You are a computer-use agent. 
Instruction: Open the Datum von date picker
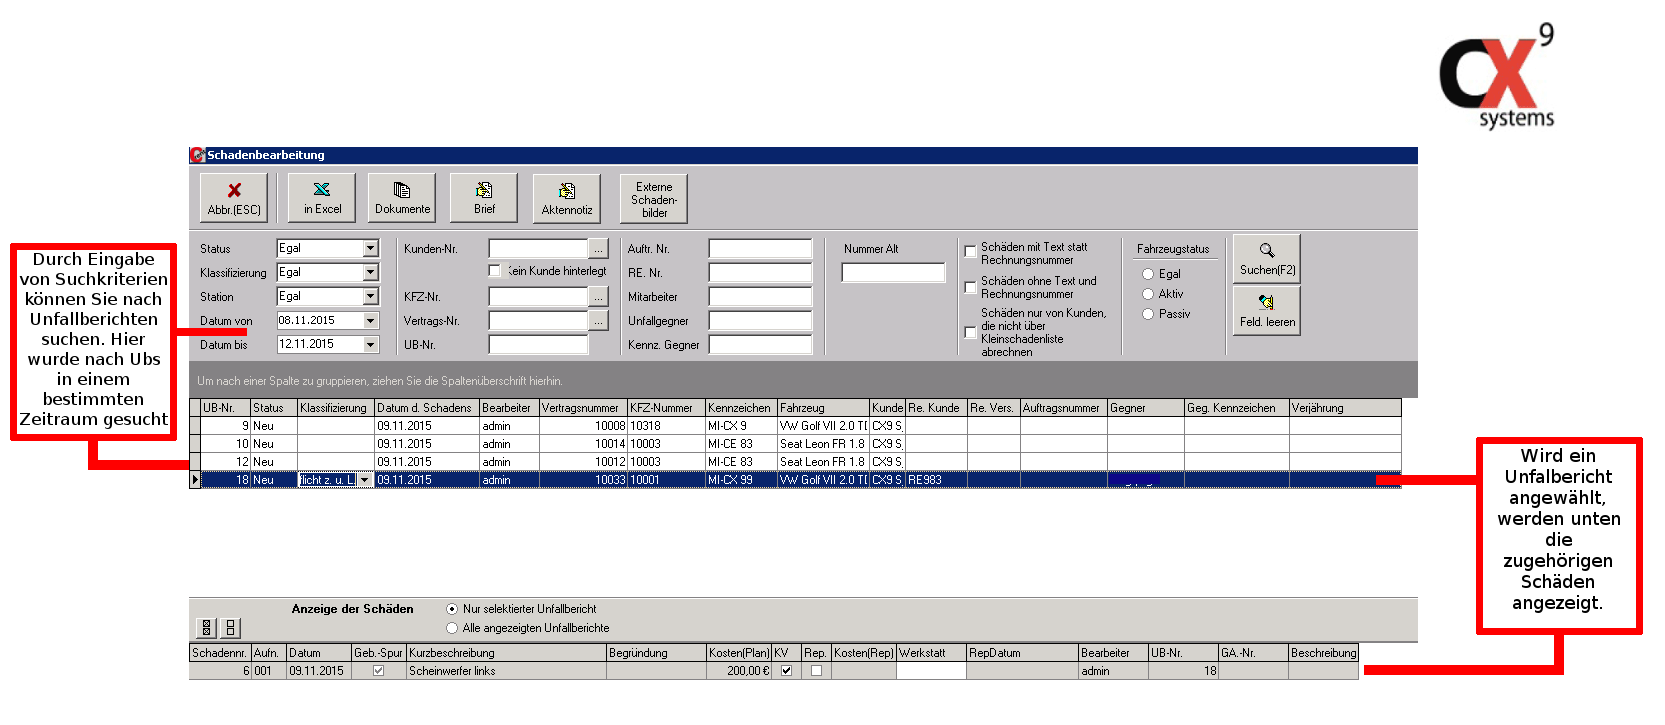pos(371,320)
